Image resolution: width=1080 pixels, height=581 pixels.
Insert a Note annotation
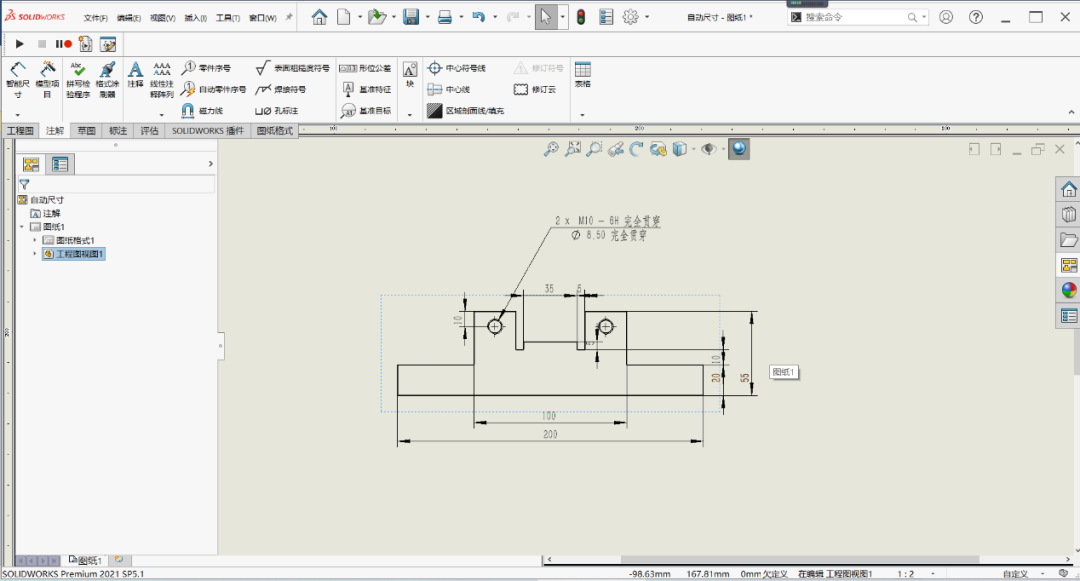136,74
